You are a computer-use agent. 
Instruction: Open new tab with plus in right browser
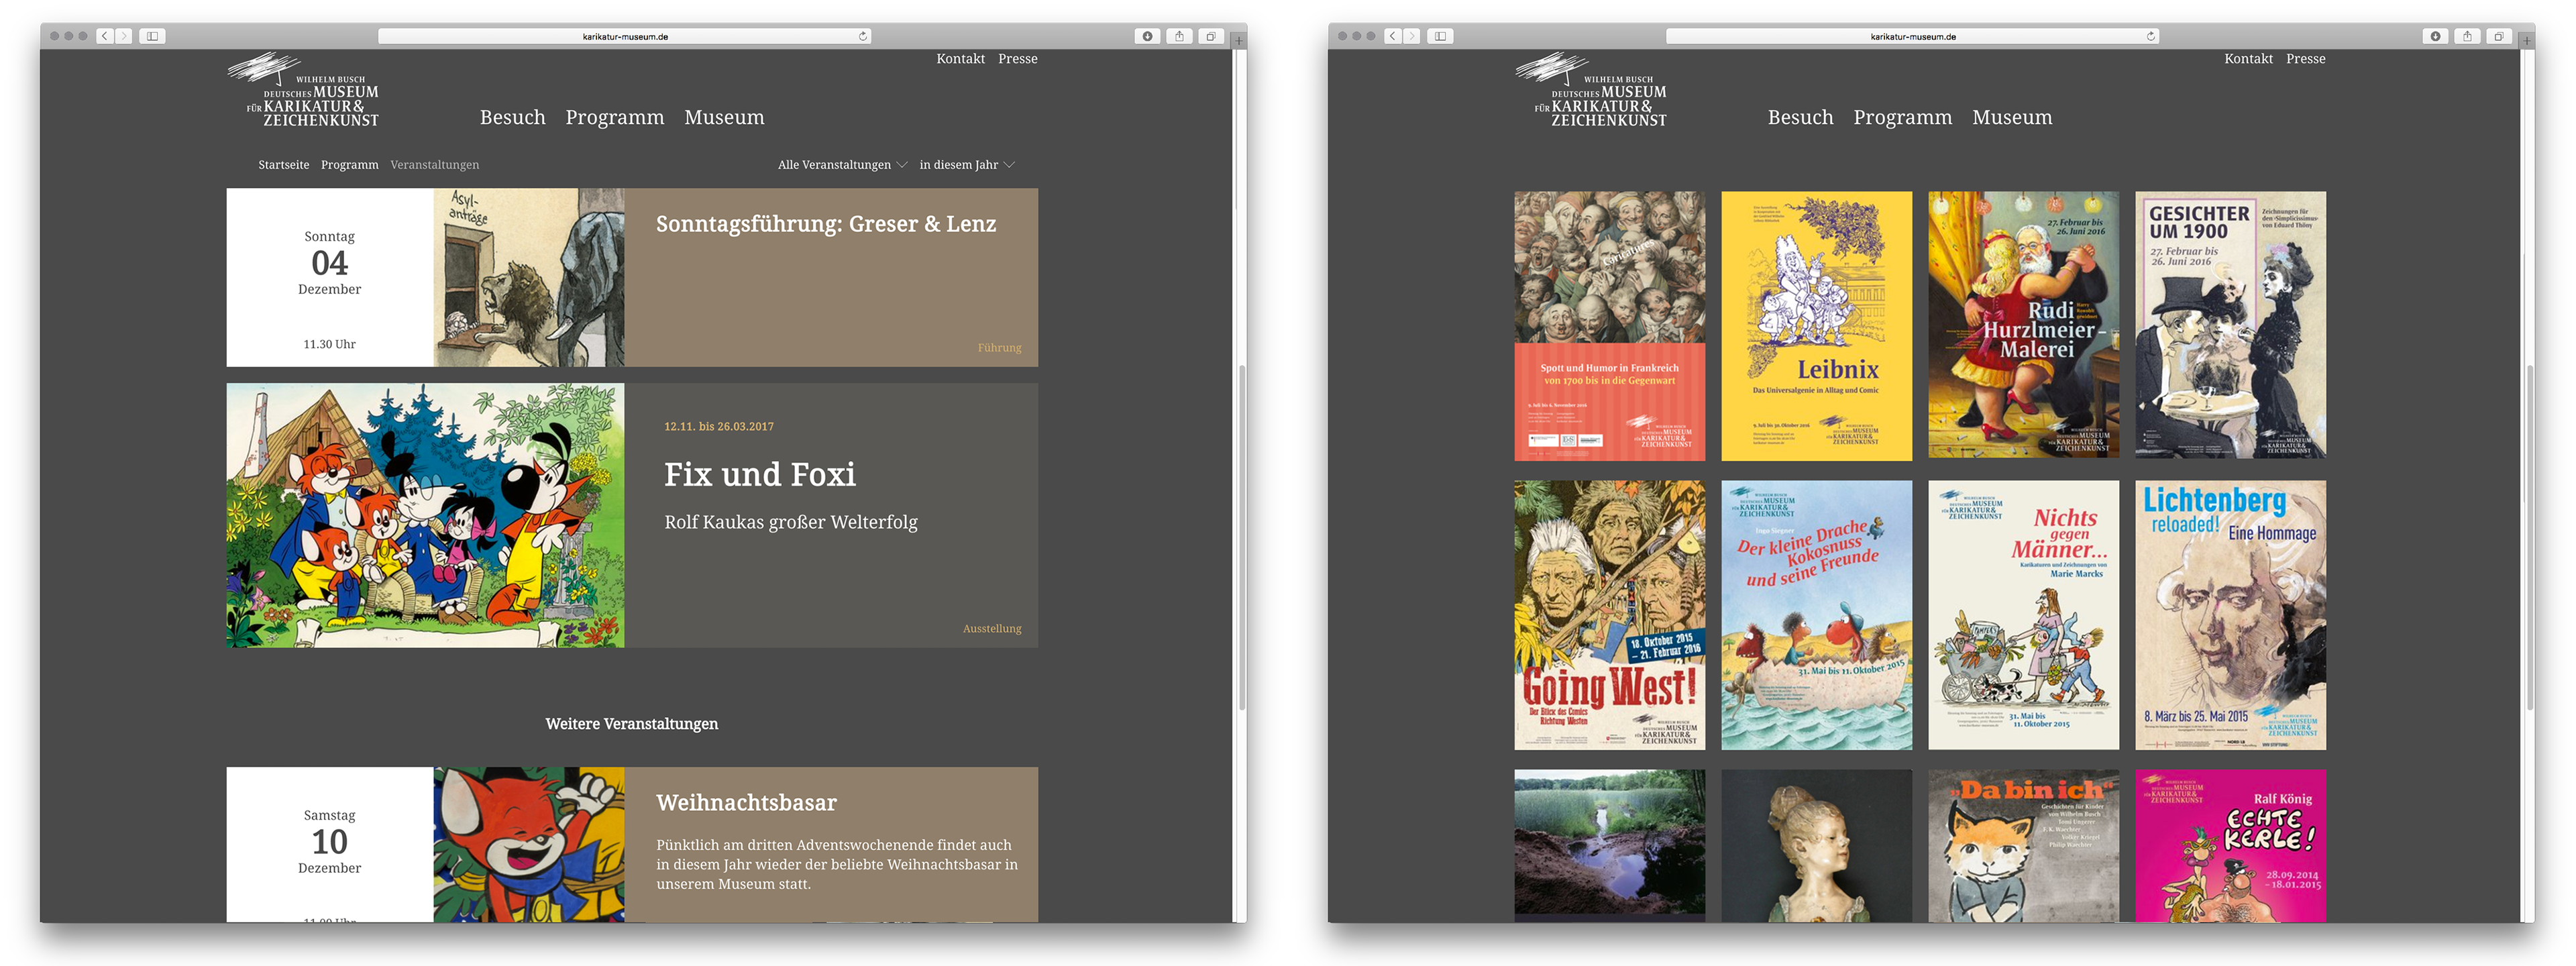pos(2527,41)
